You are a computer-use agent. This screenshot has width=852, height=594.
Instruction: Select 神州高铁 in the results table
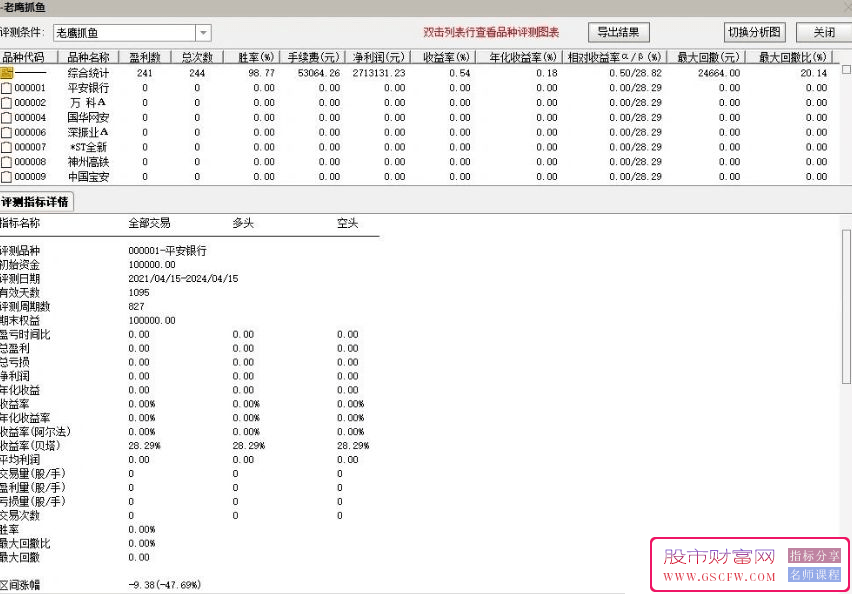89,162
